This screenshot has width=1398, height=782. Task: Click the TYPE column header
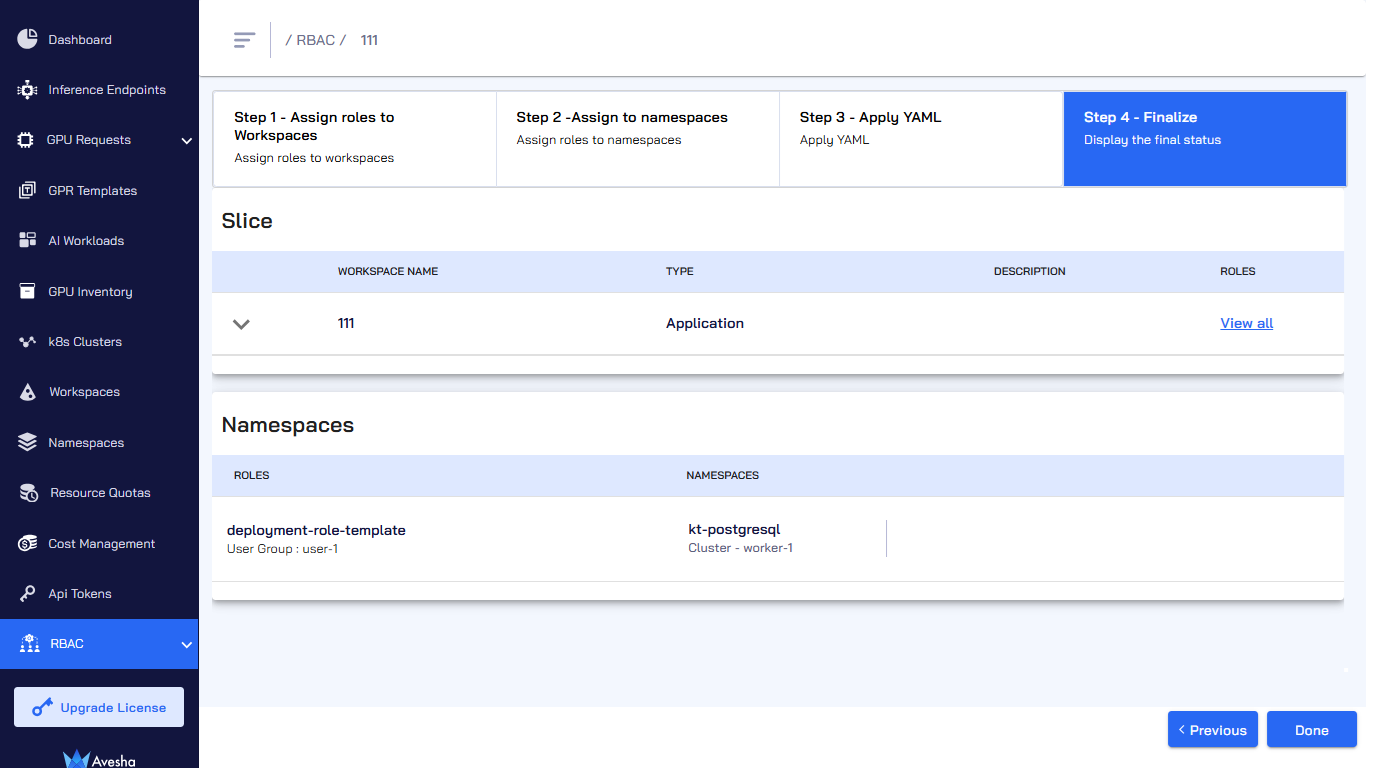pos(680,272)
